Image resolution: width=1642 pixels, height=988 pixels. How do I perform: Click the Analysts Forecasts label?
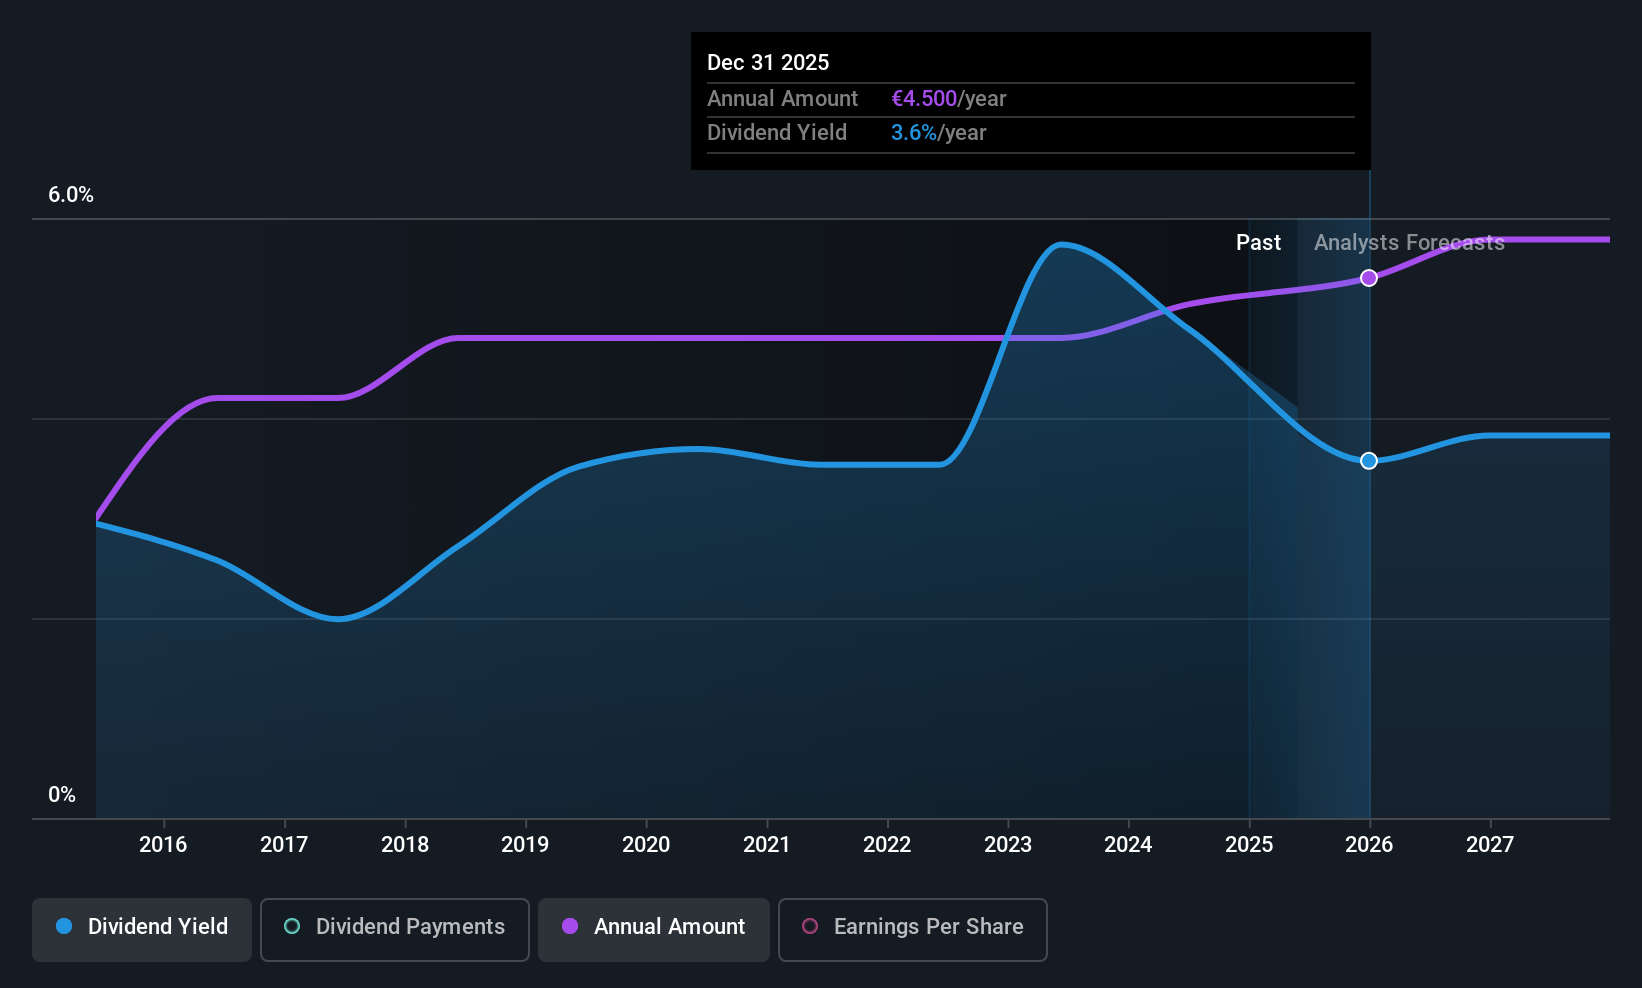pyautogui.click(x=1409, y=243)
